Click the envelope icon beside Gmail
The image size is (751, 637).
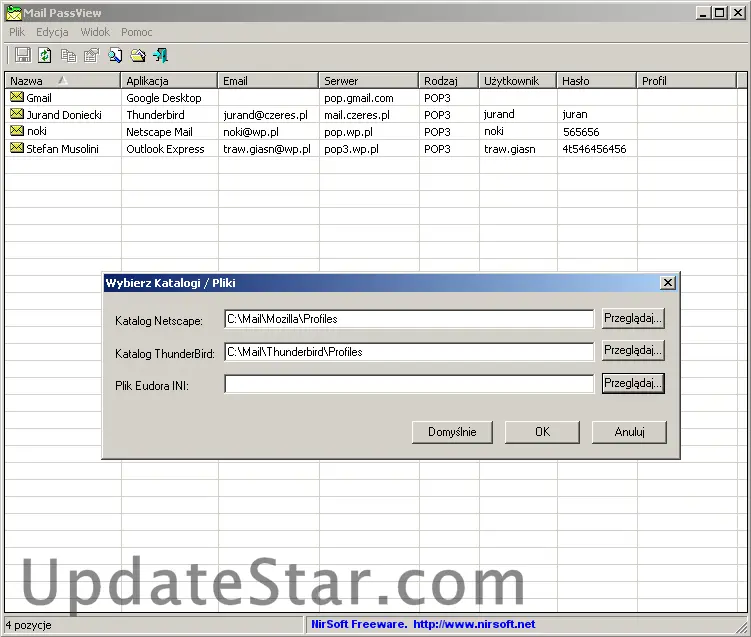tap(17, 97)
